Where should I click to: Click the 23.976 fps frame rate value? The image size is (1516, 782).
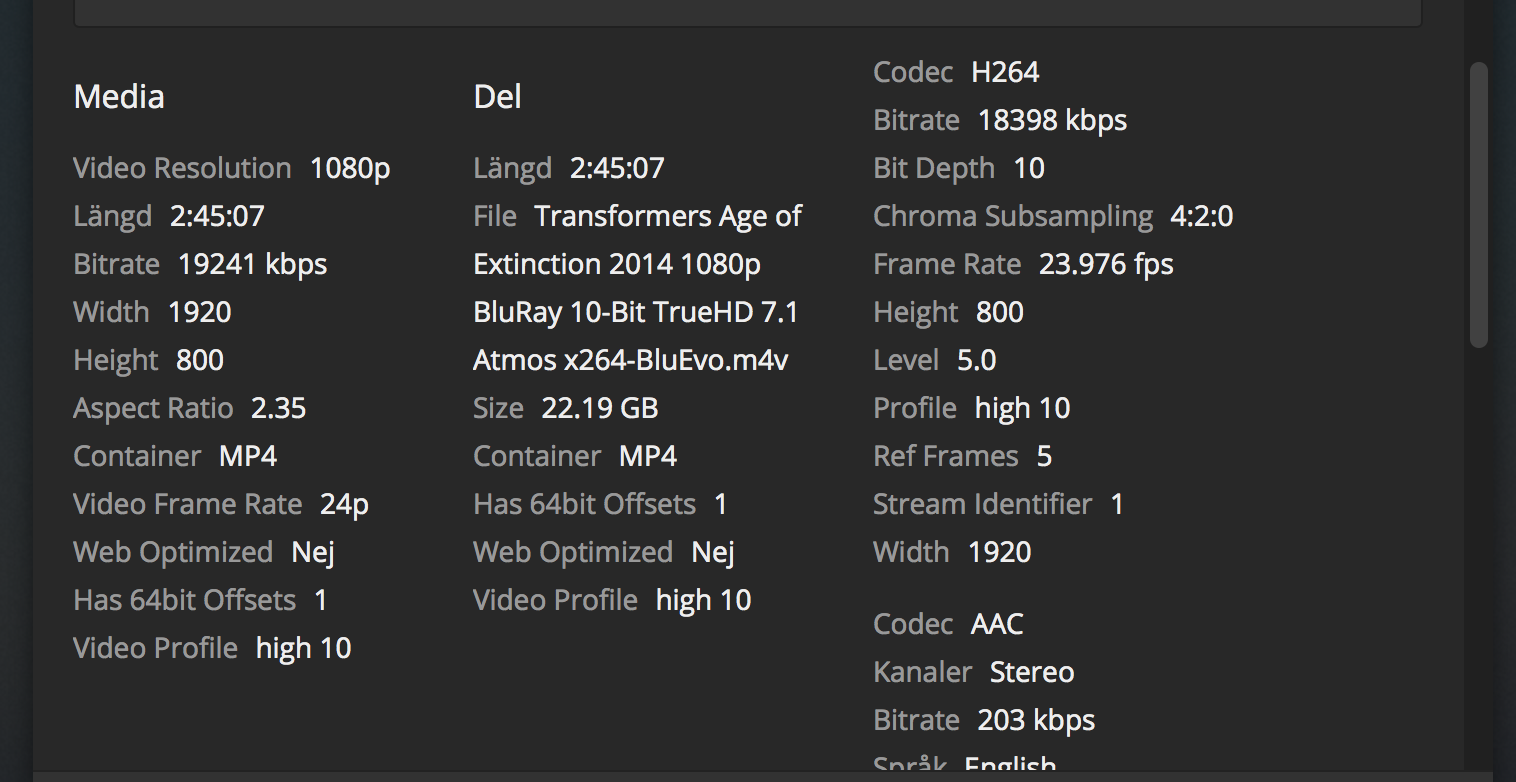pos(1106,264)
